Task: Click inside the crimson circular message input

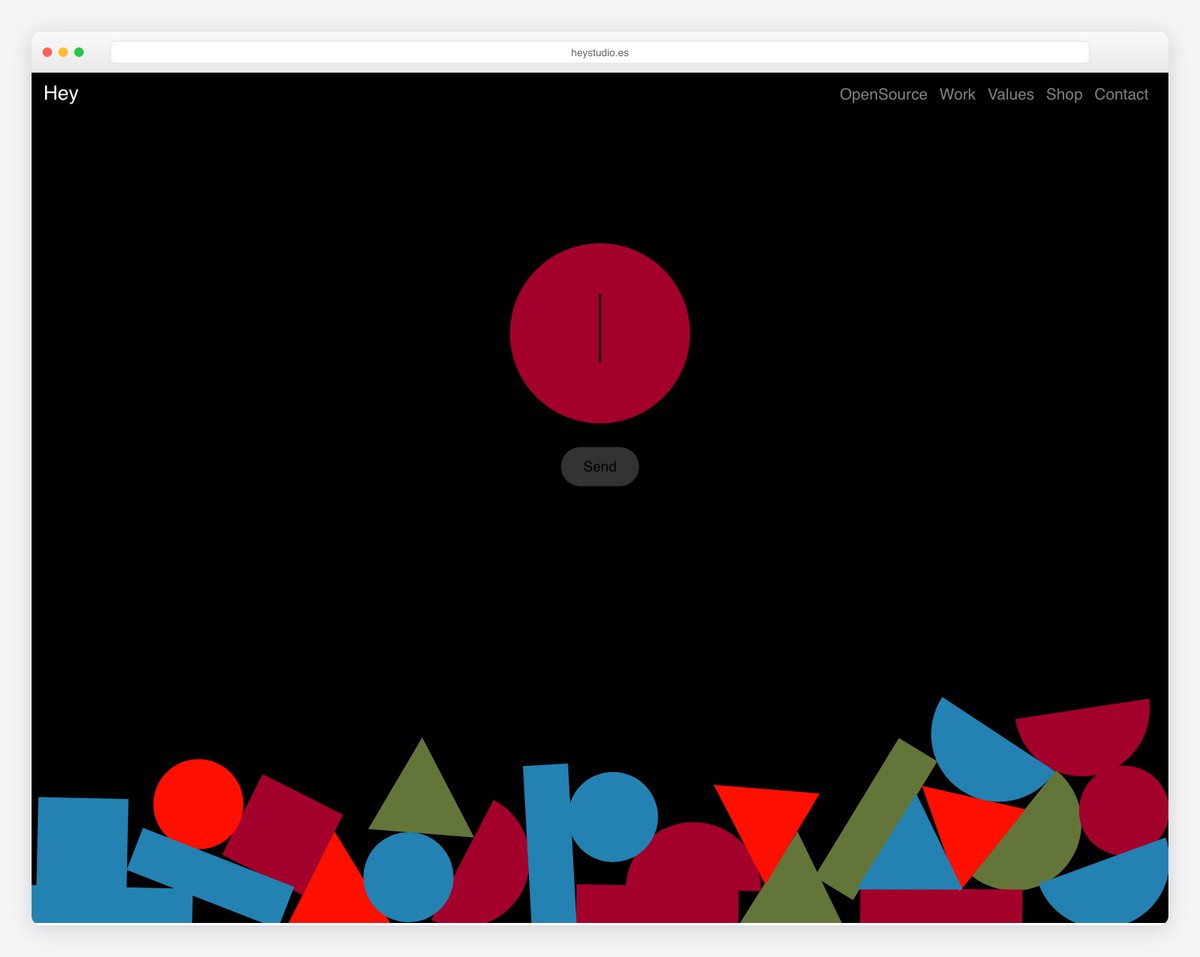Action: click(x=600, y=333)
